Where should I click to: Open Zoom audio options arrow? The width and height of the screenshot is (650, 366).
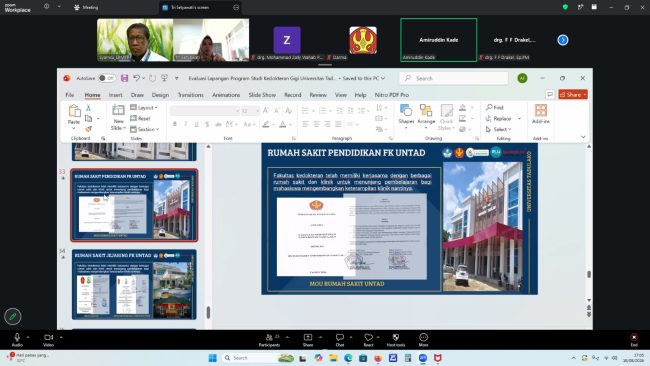click(x=28, y=337)
